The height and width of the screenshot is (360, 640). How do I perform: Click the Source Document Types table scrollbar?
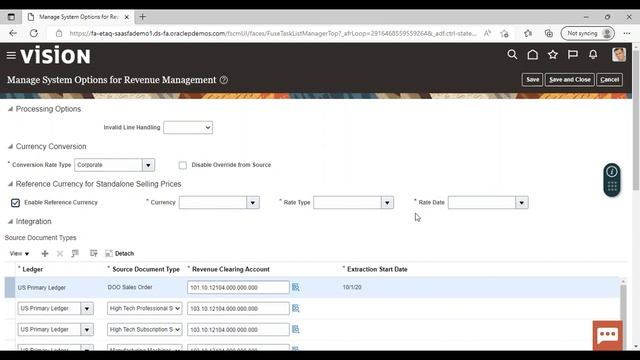pyautogui.click(x=623, y=314)
